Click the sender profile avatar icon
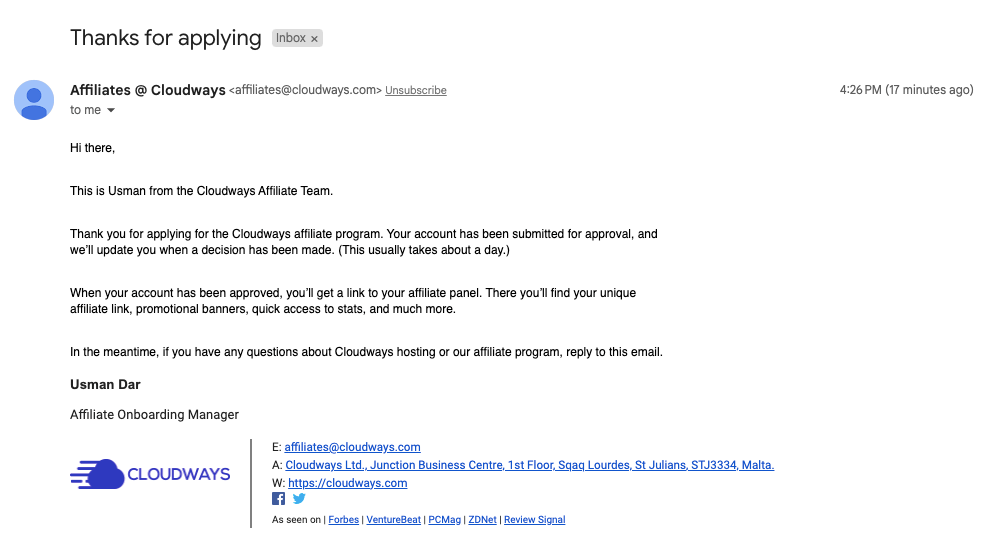This screenshot has height=549, width=994. 34,100
